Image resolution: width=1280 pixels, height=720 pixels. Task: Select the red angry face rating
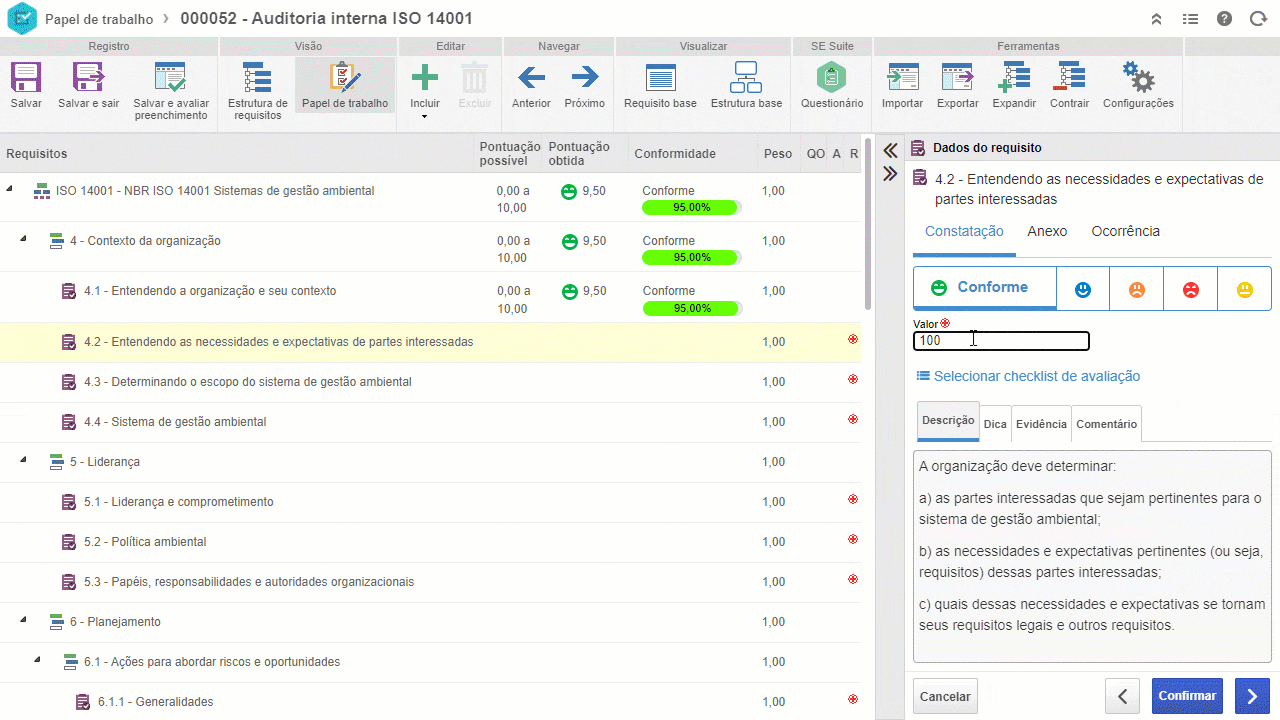click(1191, 289)
